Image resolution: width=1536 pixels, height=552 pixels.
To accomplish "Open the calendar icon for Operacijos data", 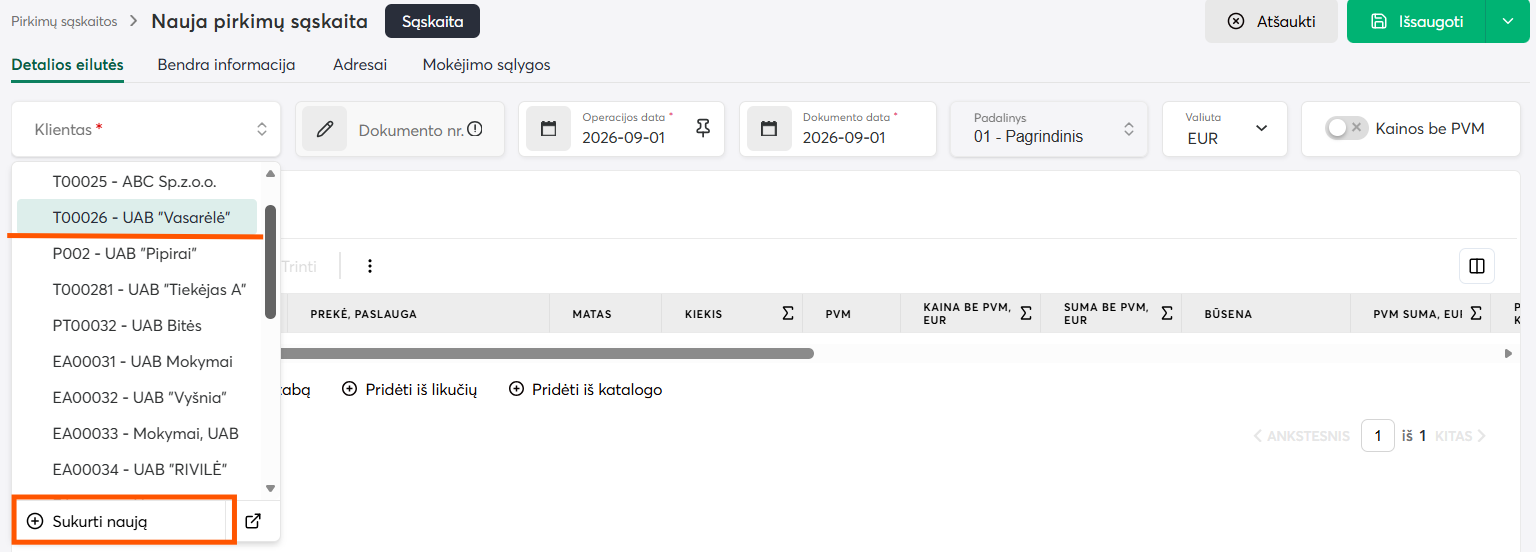I will coord(548,129).
